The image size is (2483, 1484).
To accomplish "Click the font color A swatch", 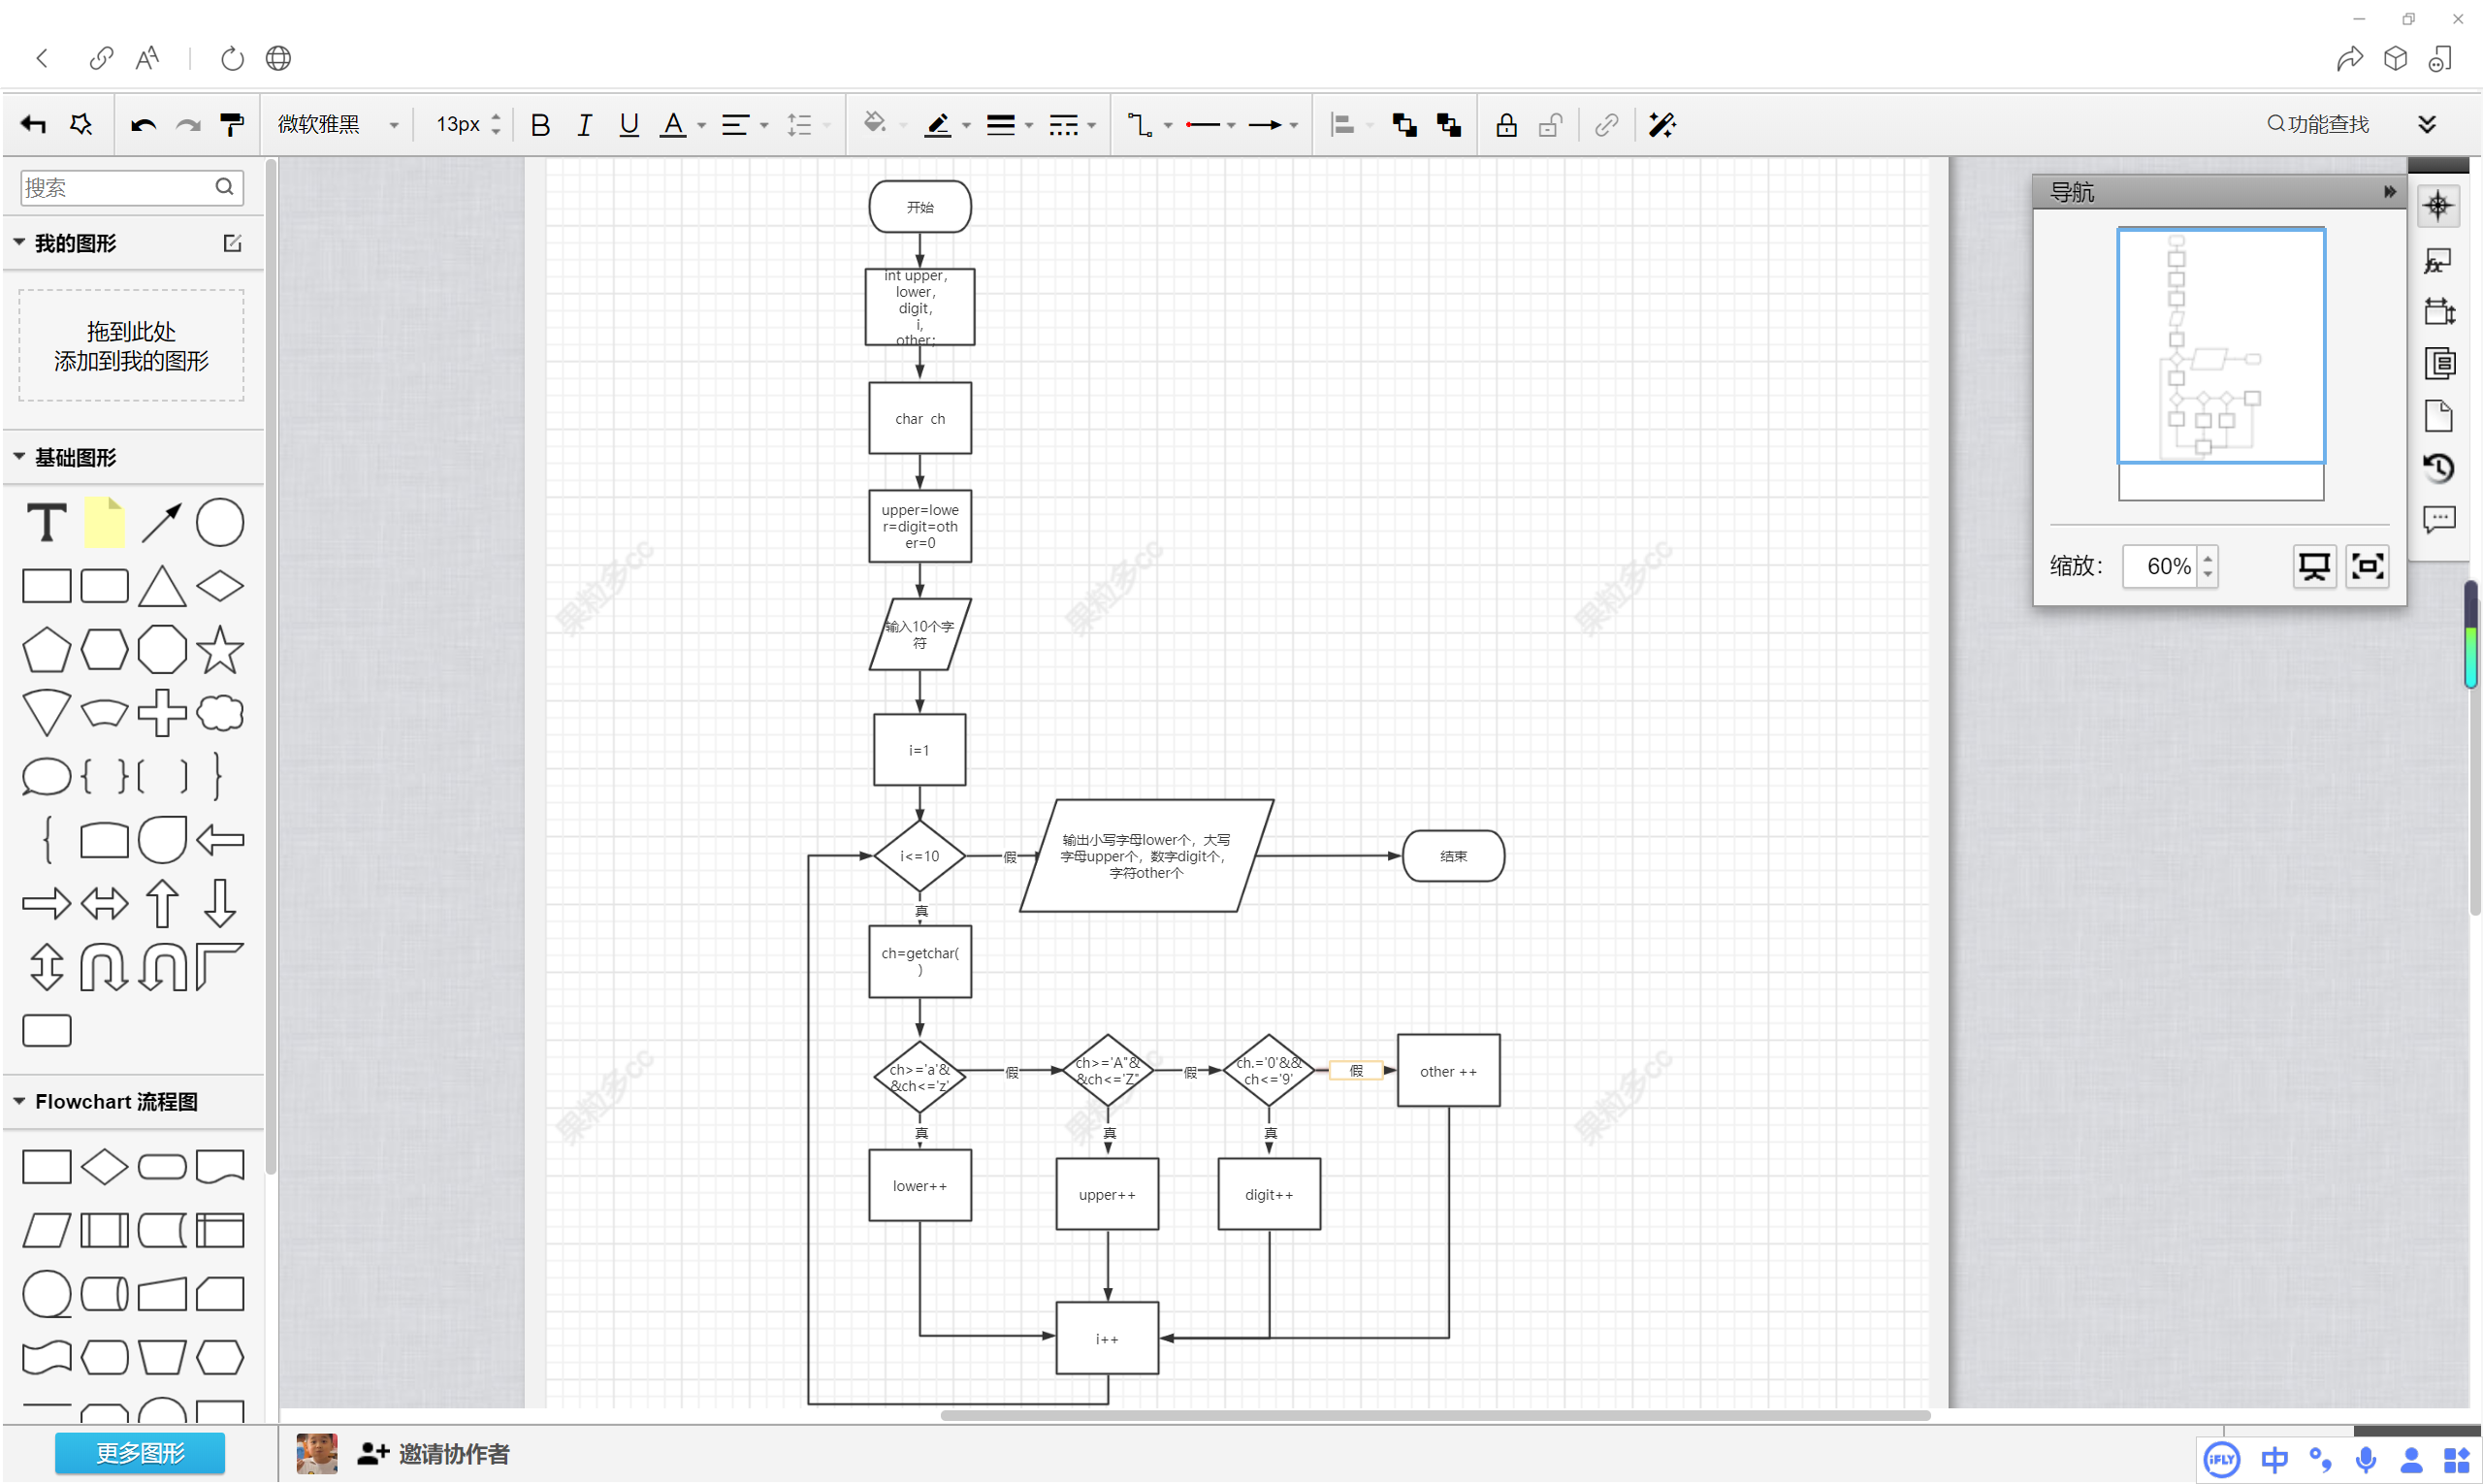I will (673, 124).
